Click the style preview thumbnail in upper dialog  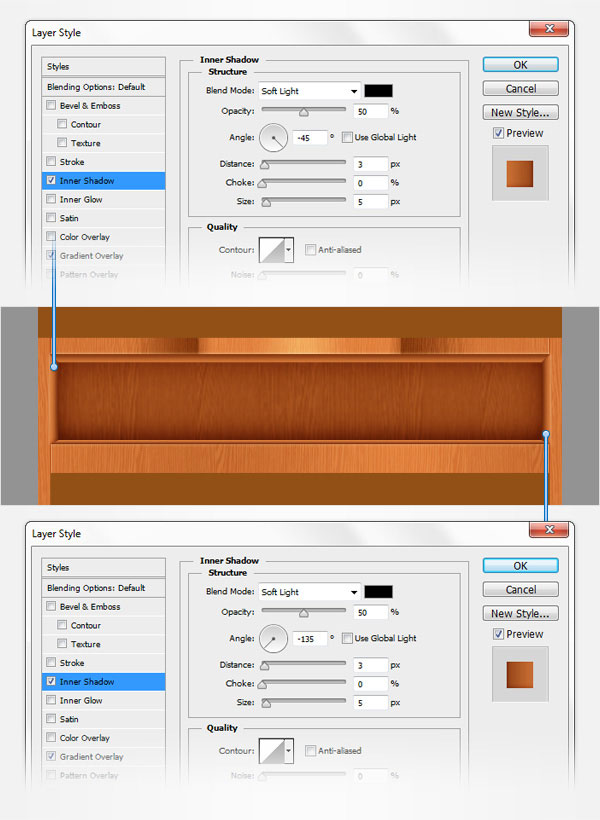520,173
